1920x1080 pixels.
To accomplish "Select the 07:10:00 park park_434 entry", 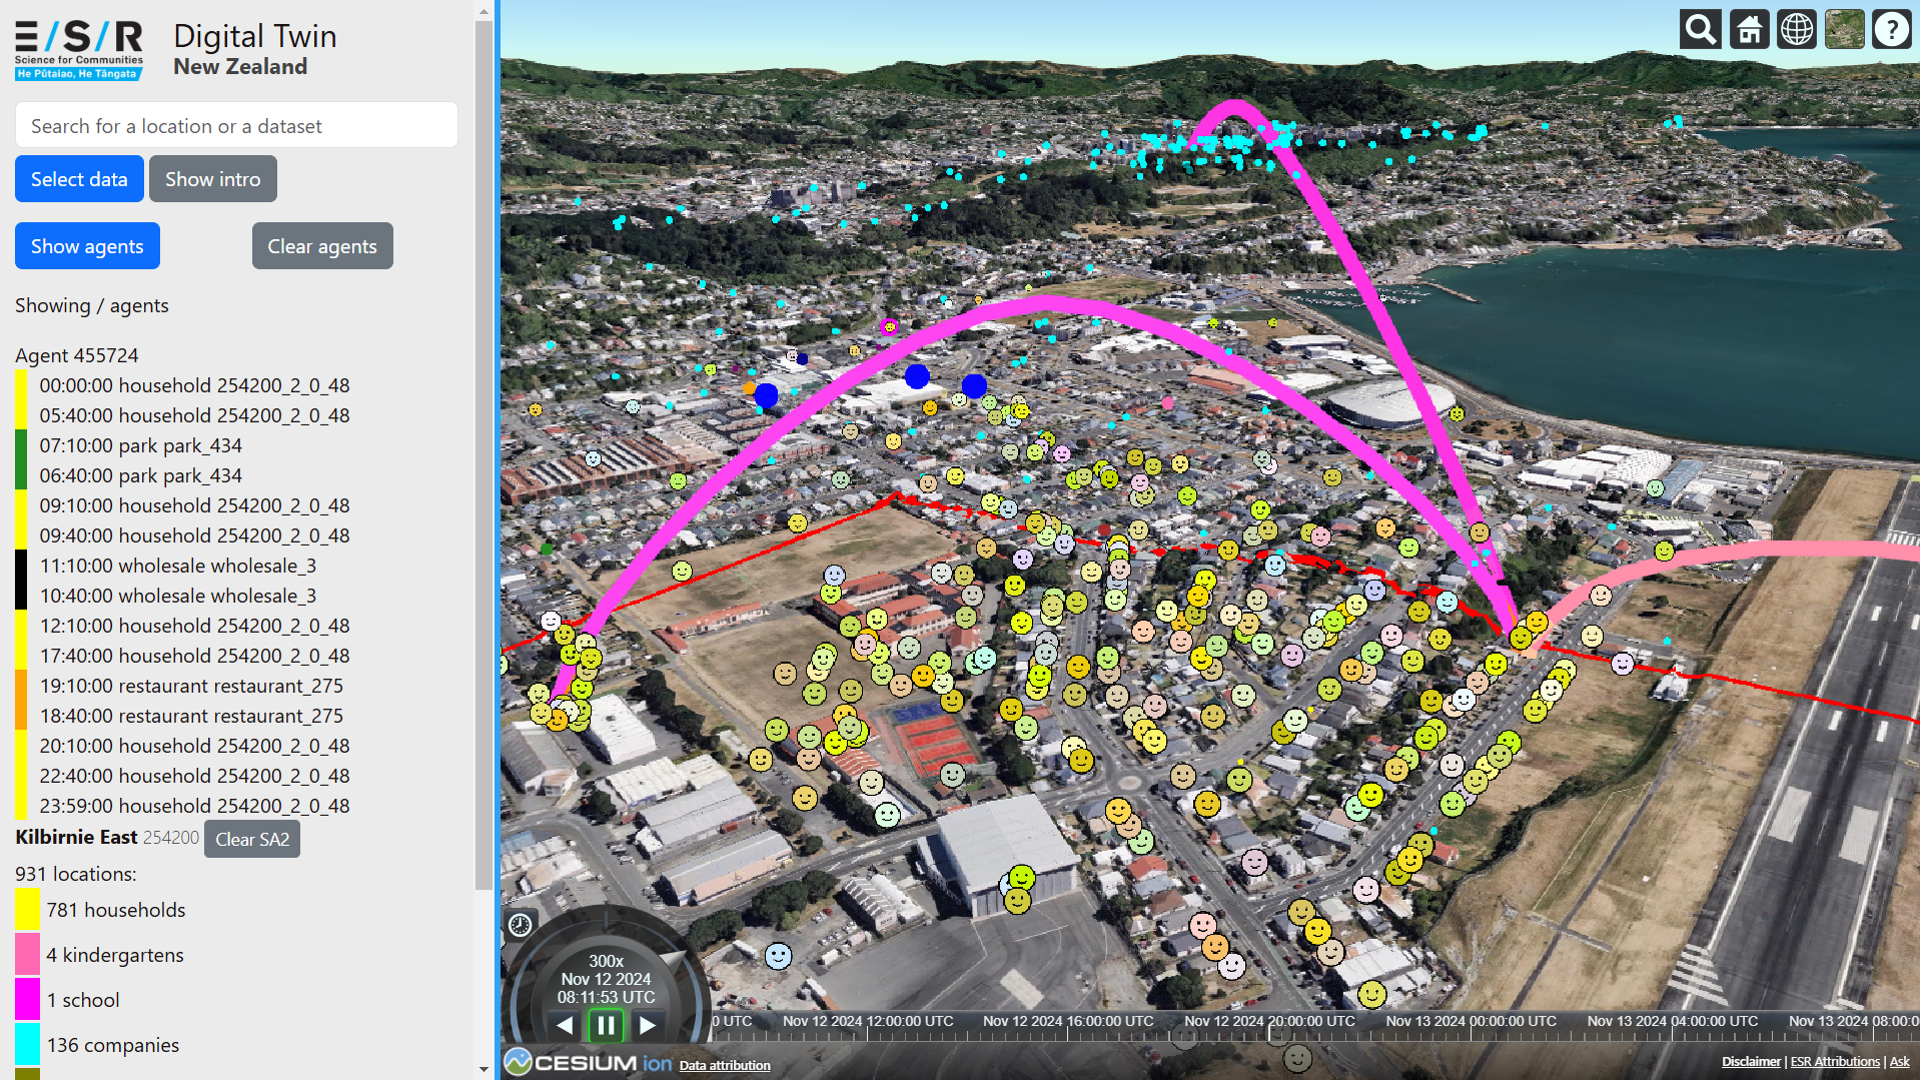I will 140,446.
